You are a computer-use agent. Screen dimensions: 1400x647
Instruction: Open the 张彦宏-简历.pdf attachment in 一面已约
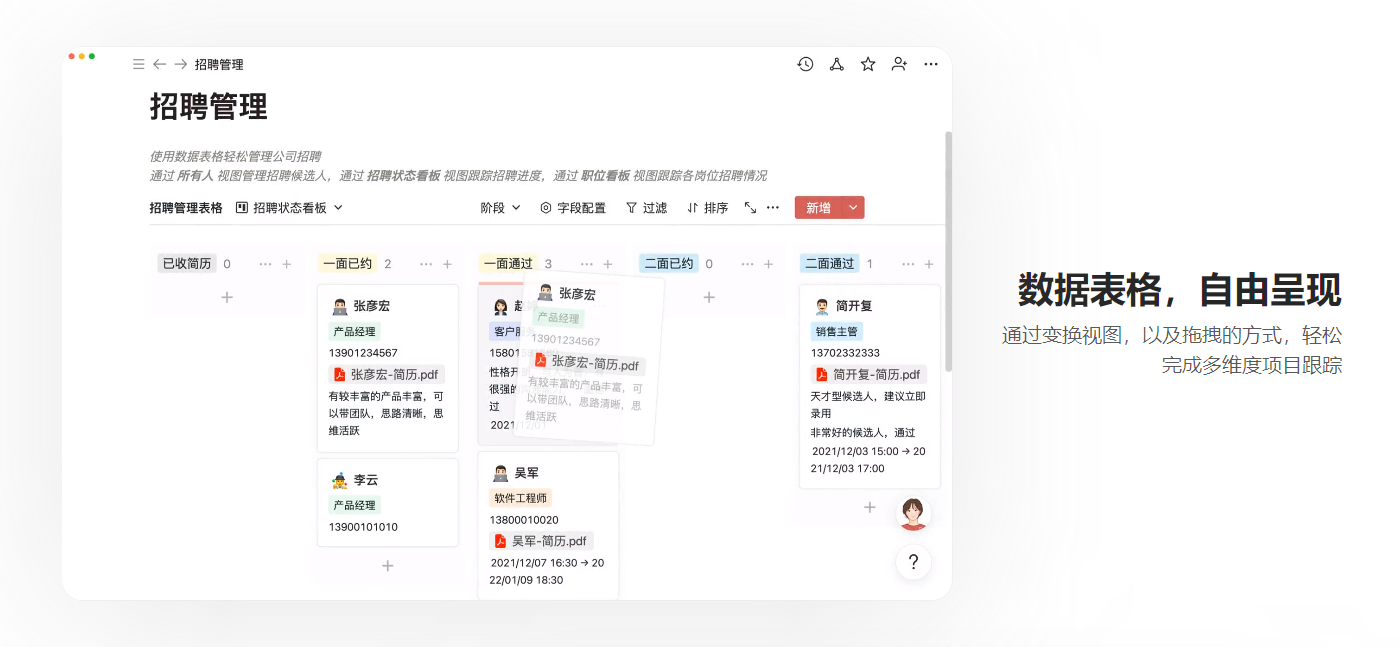tap(386, 375)
